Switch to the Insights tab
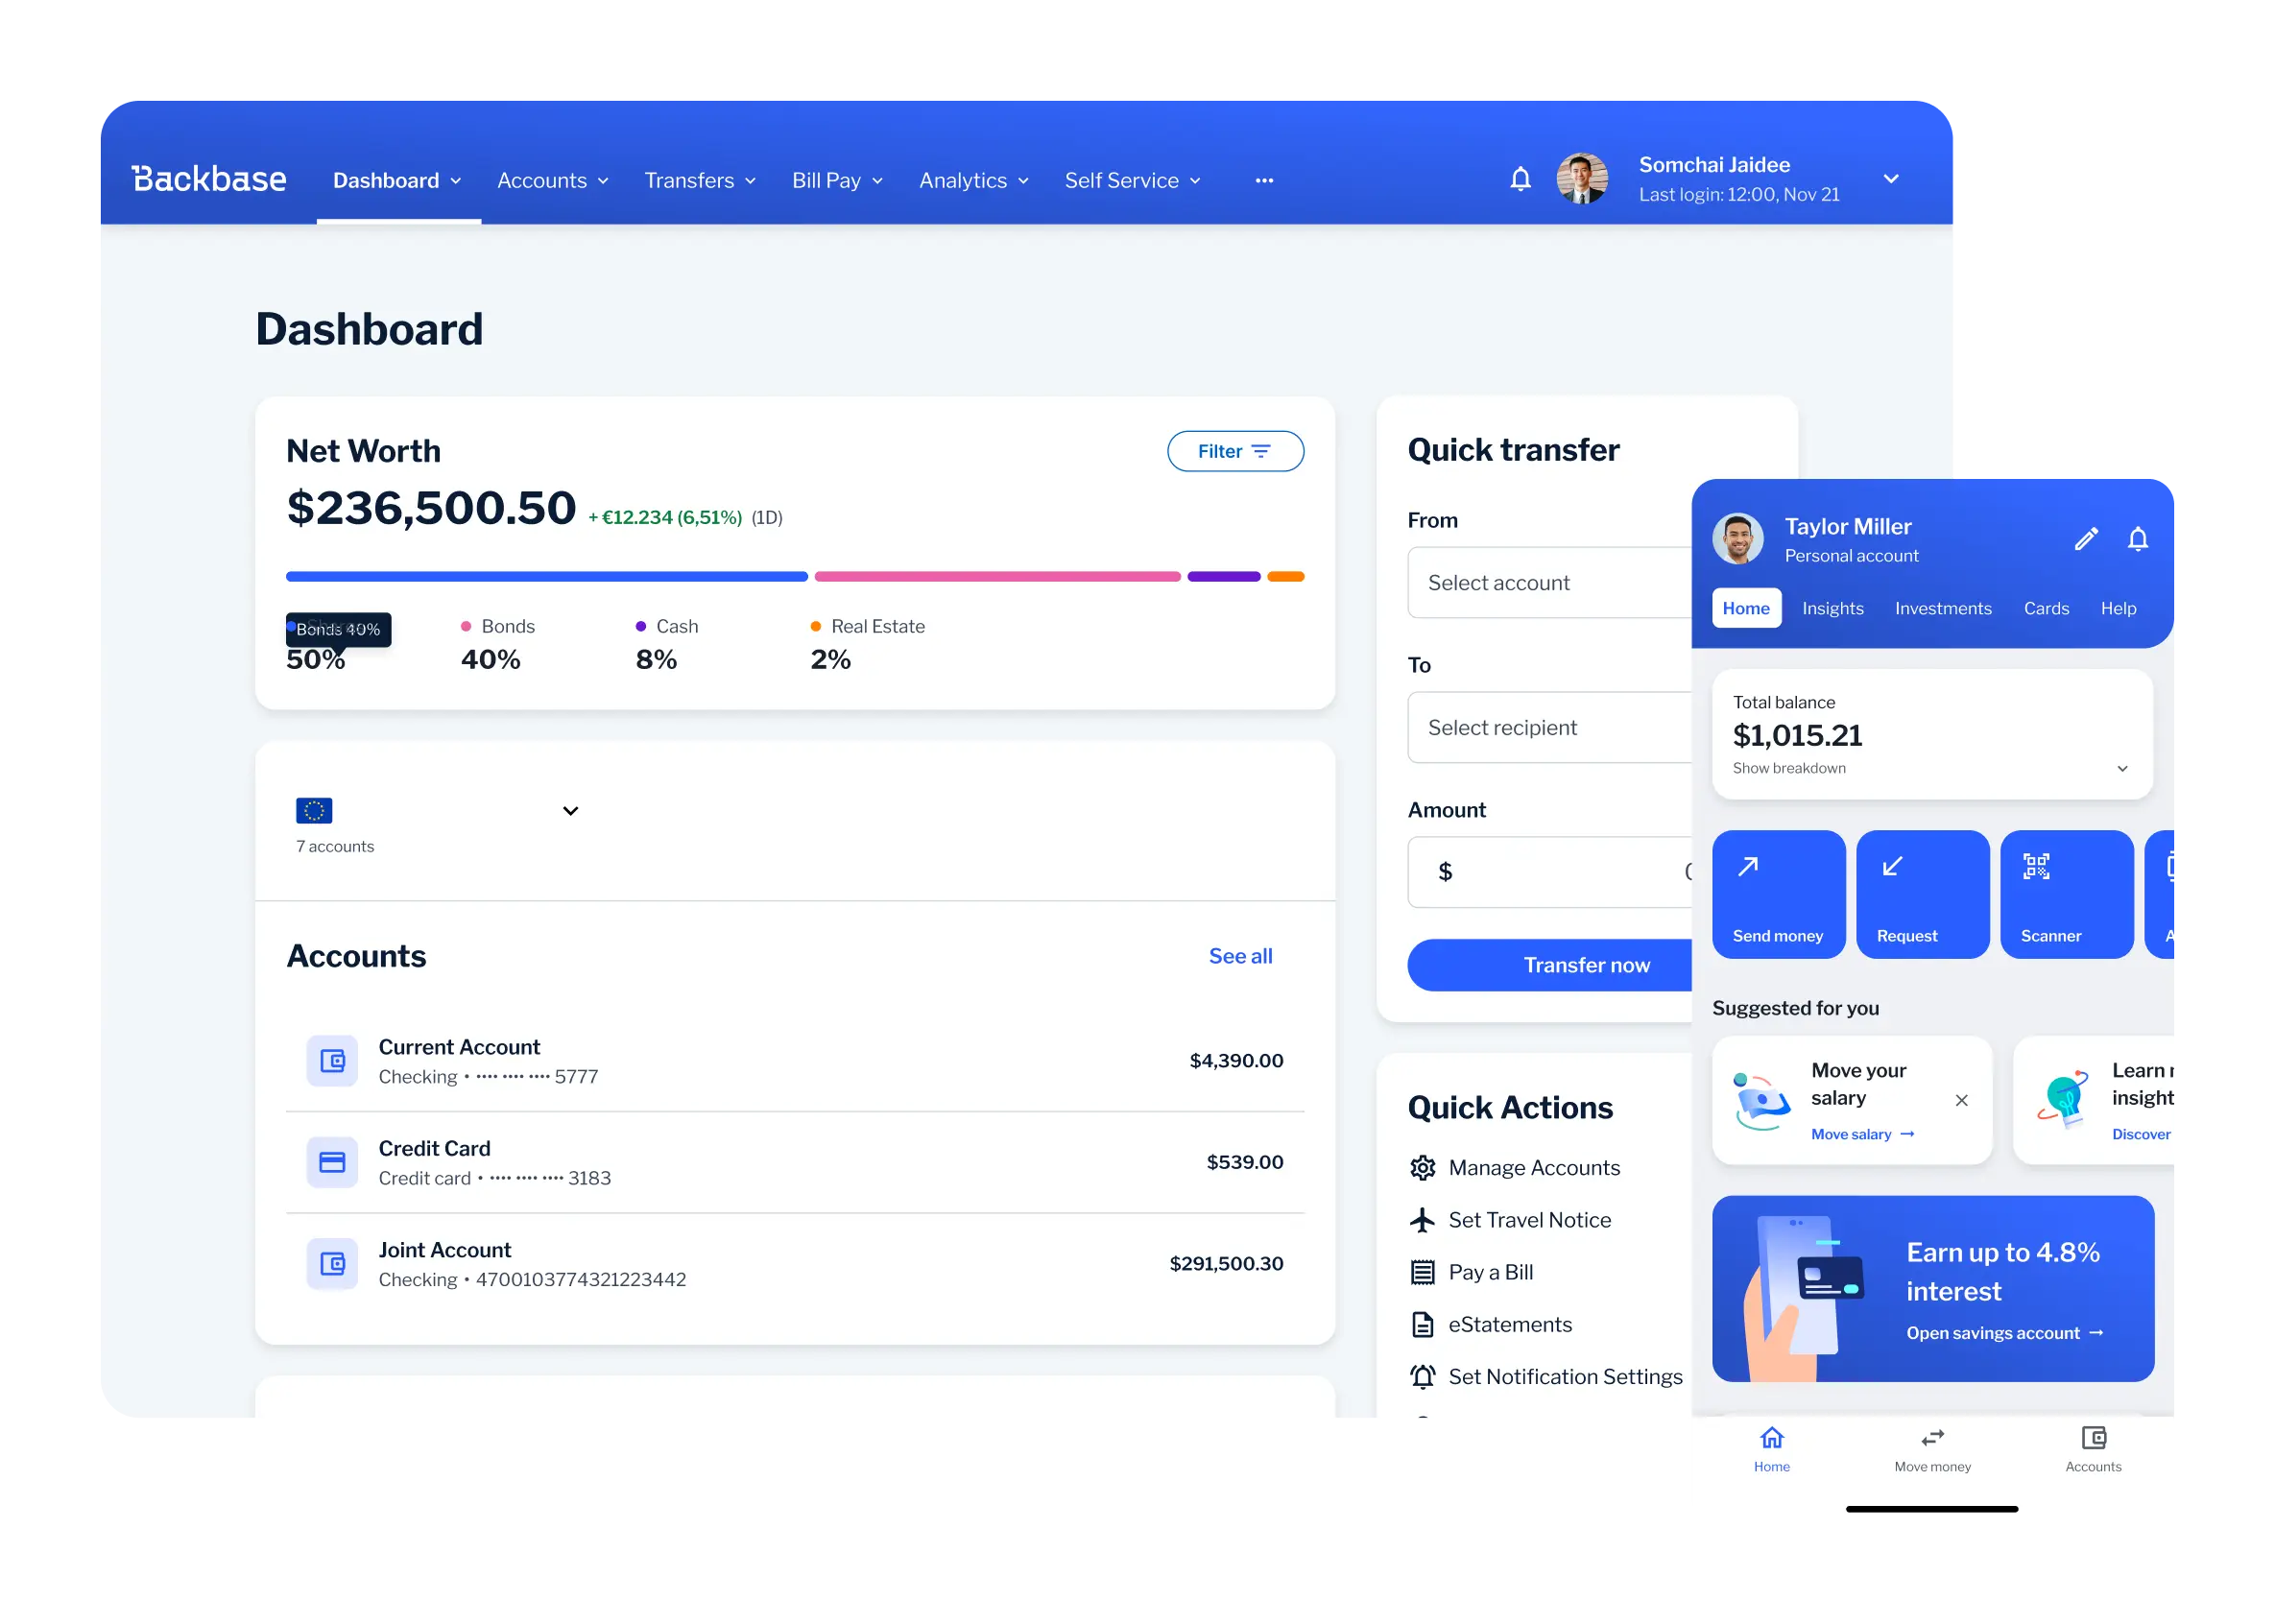2275x1624 pixels. click(1832, 608)
